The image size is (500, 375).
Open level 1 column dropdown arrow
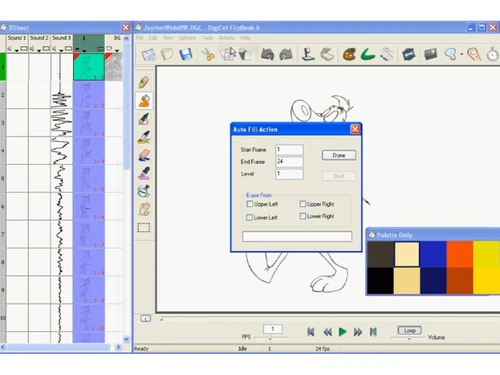click(x=84, y=50)
